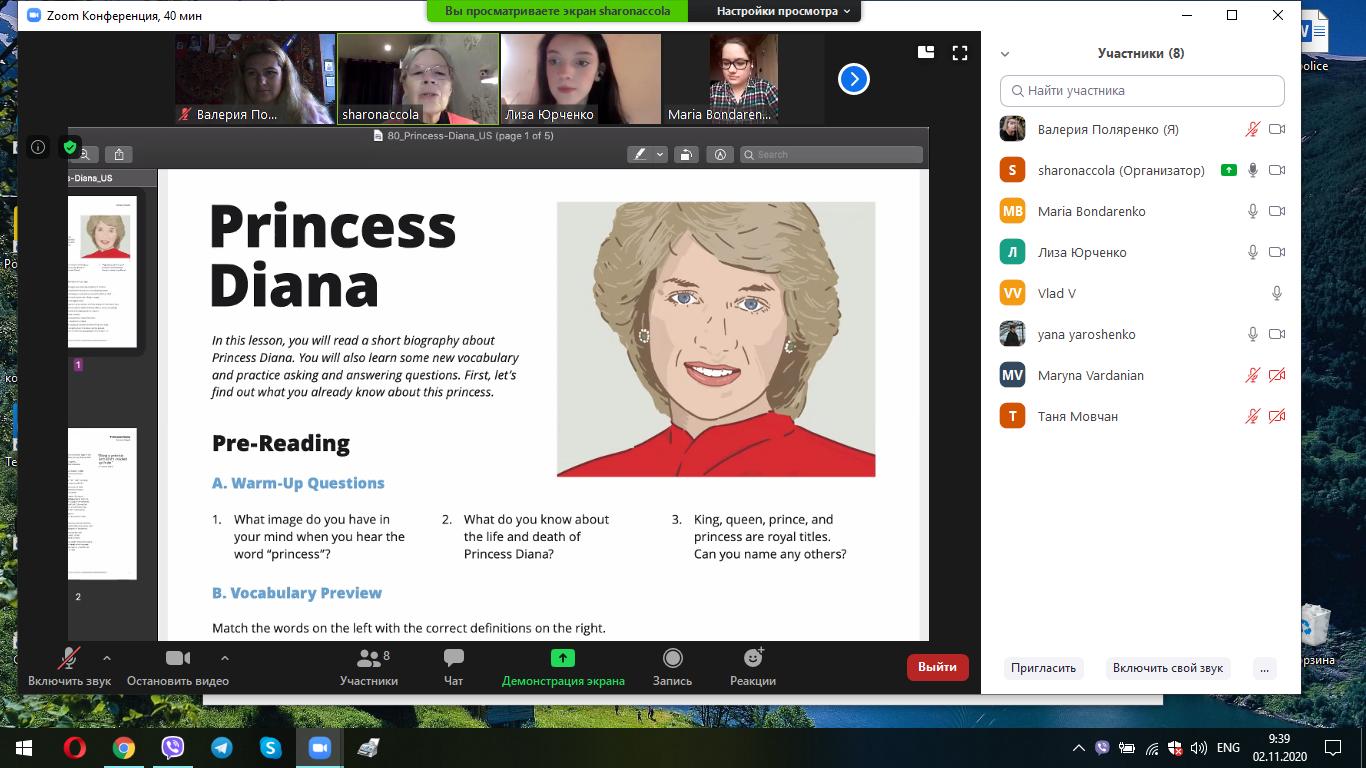The width and height of the screenshot is (1366, 768).
Task: Click disabled camera icon for Таня Мовчан
Action: point(1277,416)
